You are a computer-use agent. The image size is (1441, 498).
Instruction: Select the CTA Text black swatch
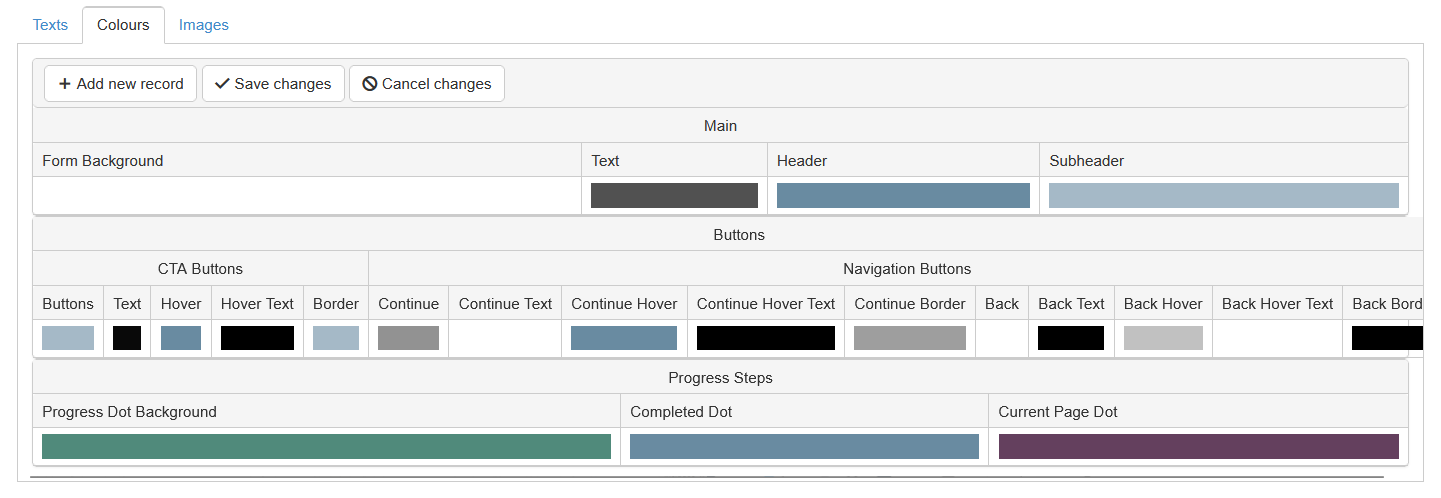(x=127, y=338)
